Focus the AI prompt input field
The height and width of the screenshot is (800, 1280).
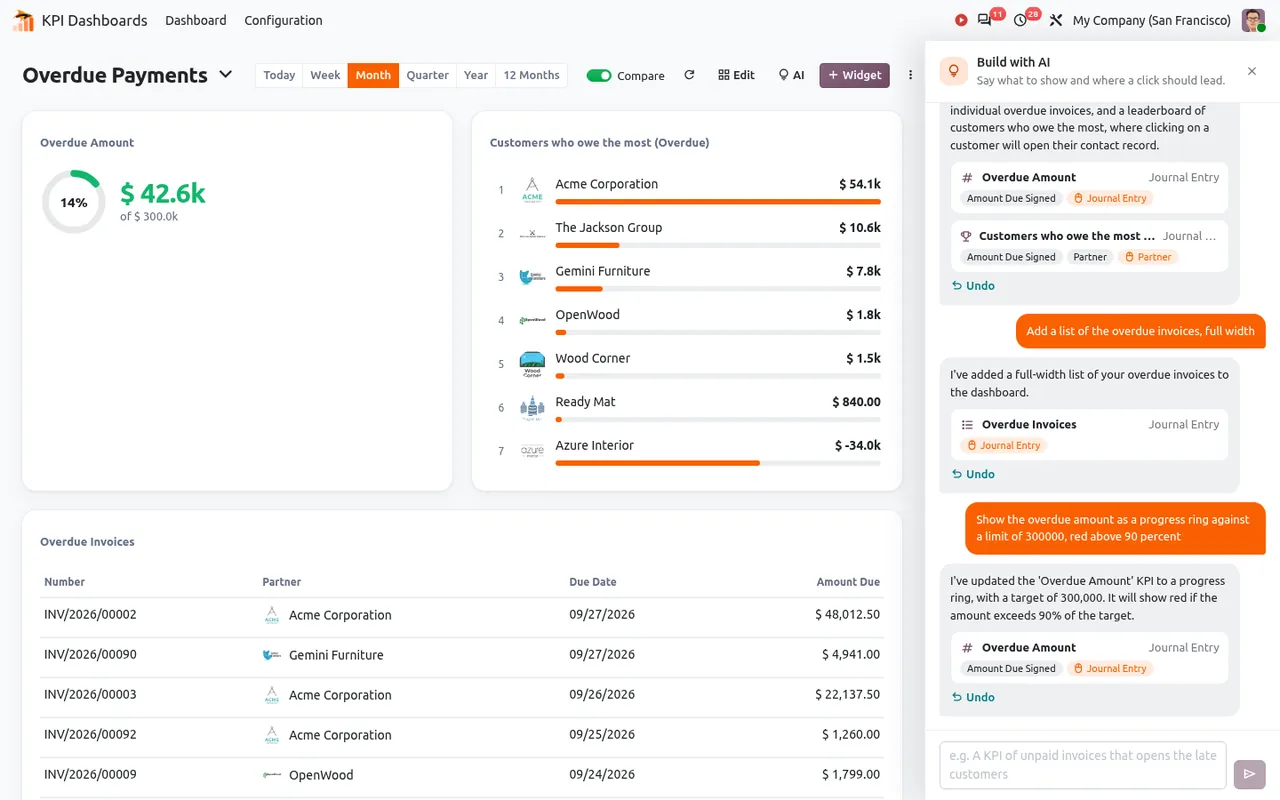pyautogui.click(x=1083, y=765)
